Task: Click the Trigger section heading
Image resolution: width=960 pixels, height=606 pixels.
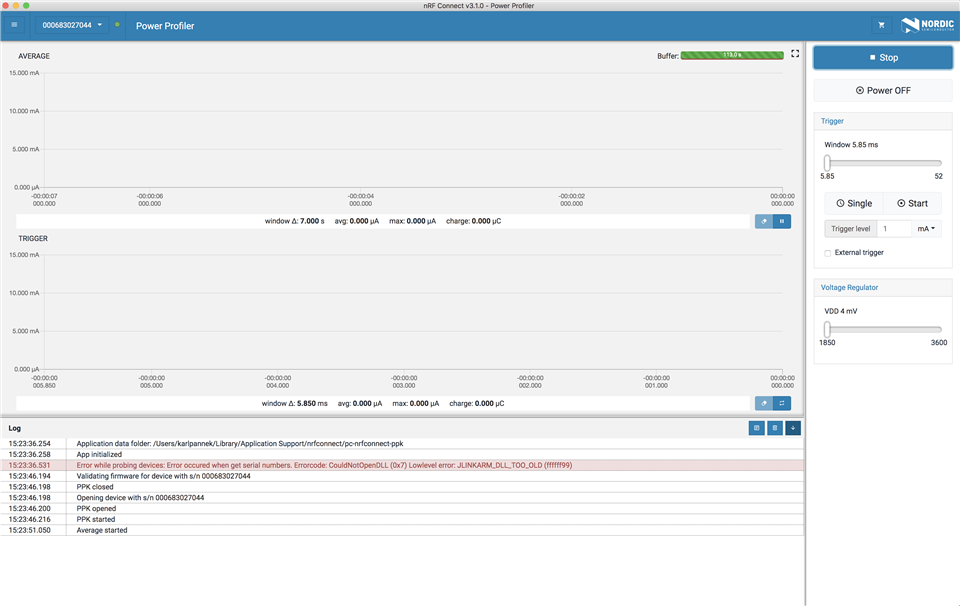Action: pyautogui.click(x=832, y=121)
